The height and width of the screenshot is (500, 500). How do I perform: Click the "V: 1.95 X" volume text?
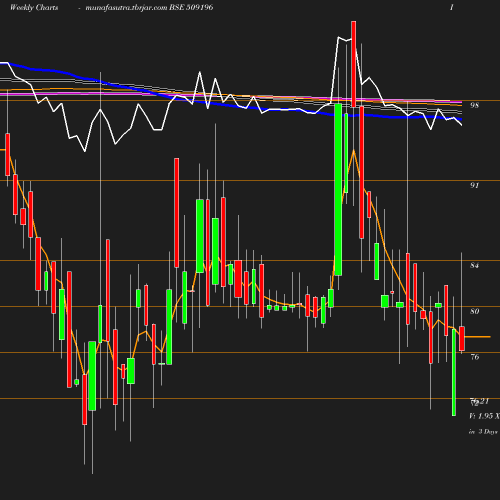pos(484,416)
